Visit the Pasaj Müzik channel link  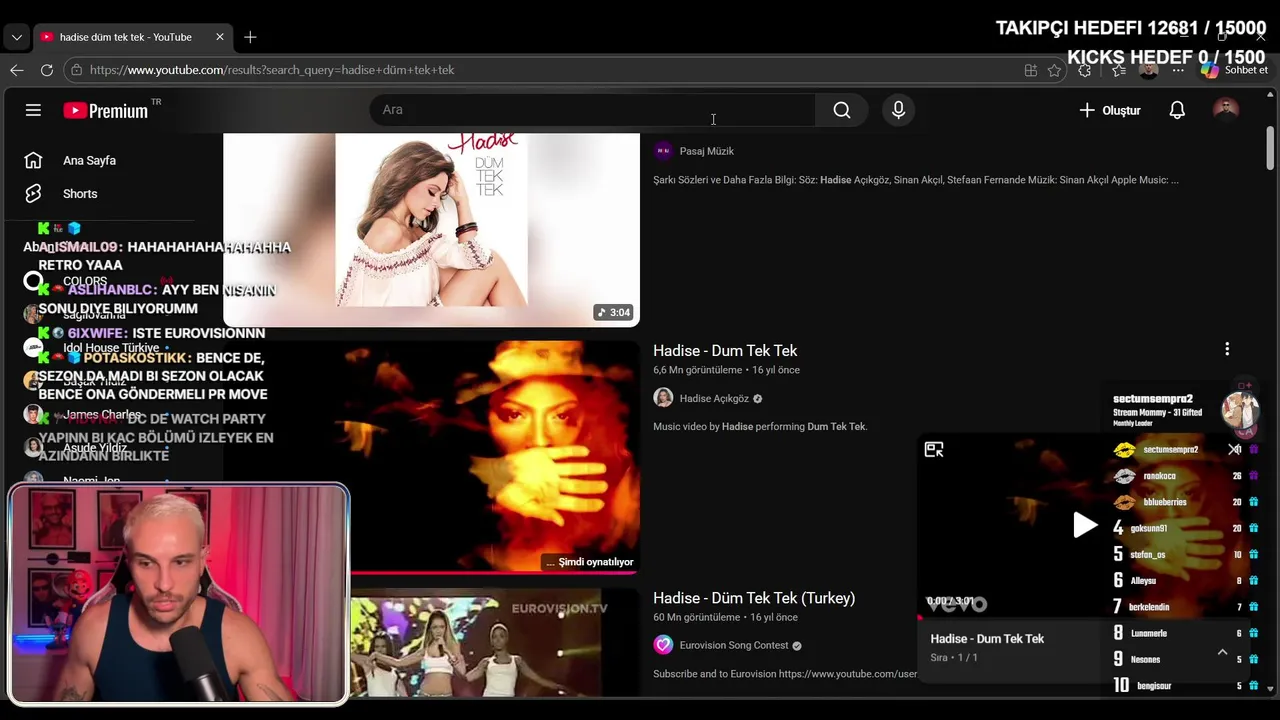tap(707, 151)
